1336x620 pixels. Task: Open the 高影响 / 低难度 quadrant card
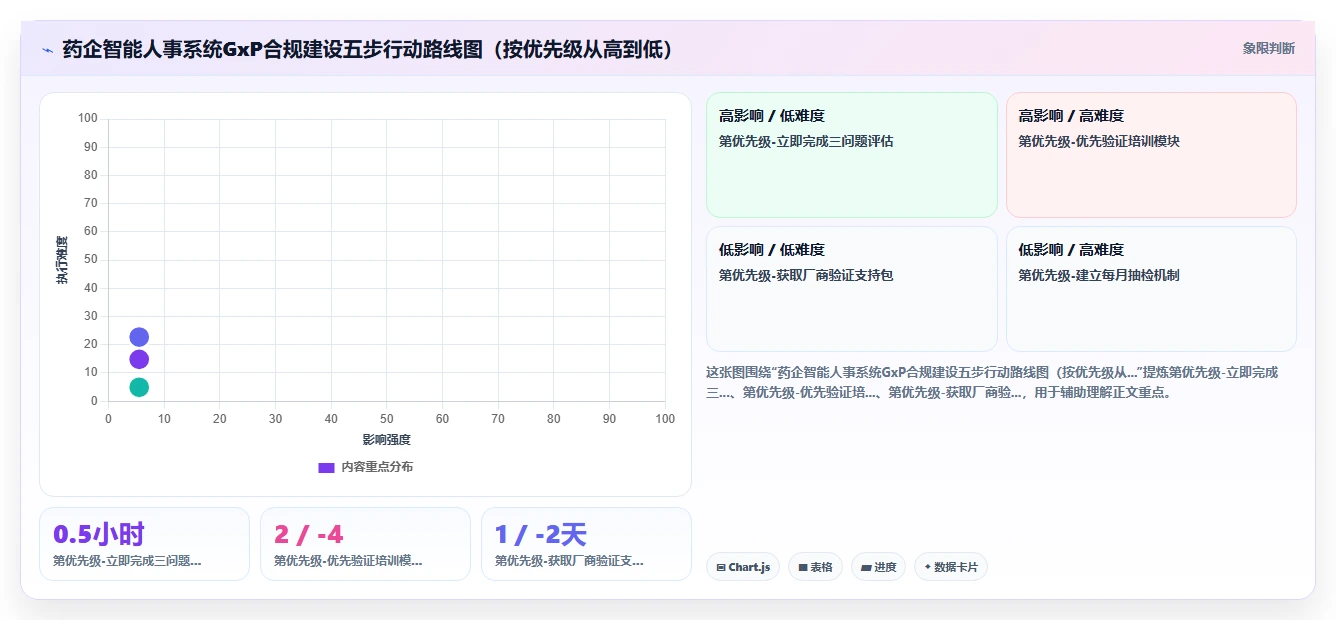(x=852, y=155)
